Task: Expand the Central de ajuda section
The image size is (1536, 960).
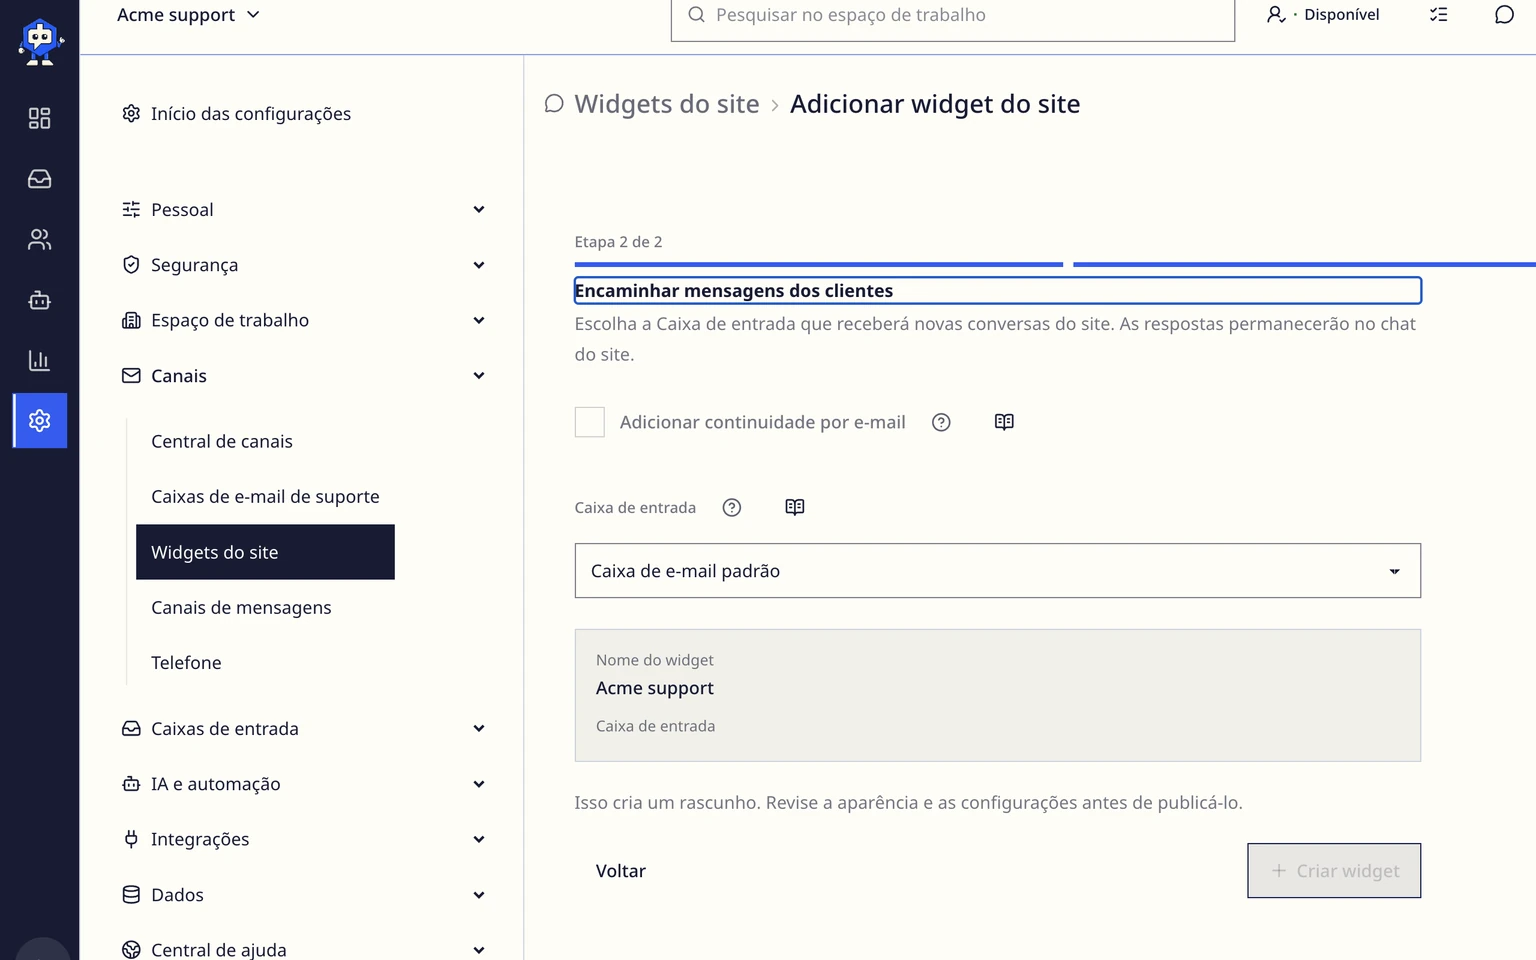Action: click(x=303, y=950)
